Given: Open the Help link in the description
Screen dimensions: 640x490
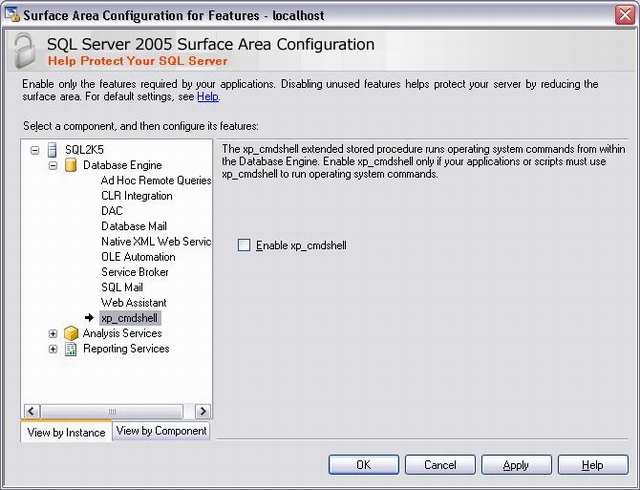Looking at the screenshot, I should (x=208, y=97).
